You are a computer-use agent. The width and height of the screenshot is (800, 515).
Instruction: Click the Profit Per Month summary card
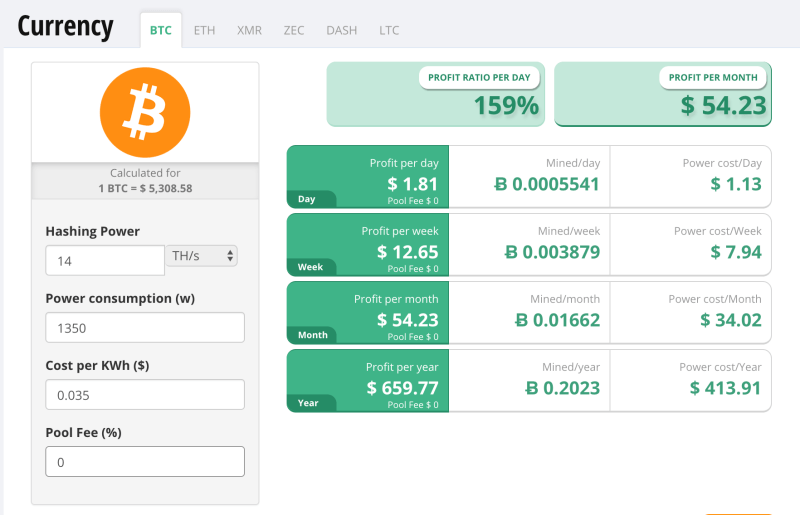(x=663, y=94)
